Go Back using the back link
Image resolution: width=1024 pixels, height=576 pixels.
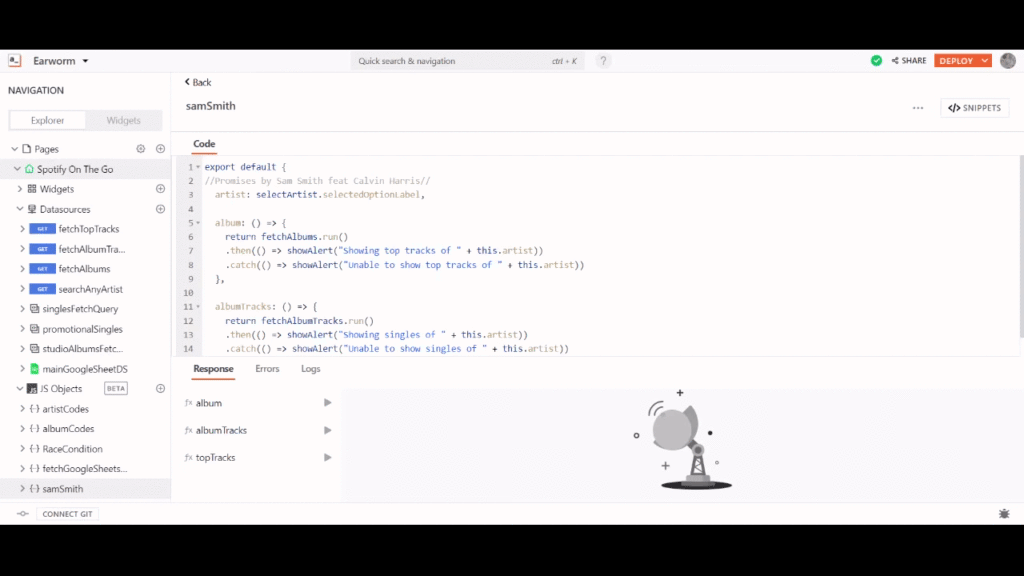(198, 82)
